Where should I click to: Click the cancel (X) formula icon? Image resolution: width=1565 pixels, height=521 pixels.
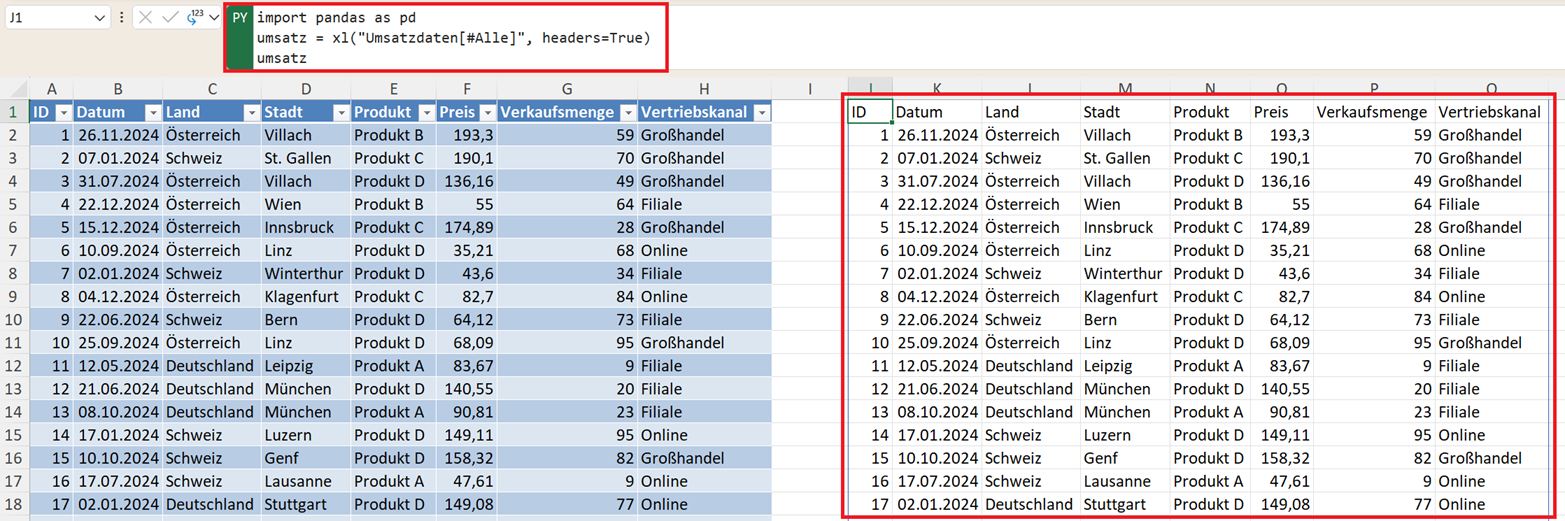coord(147,18)
